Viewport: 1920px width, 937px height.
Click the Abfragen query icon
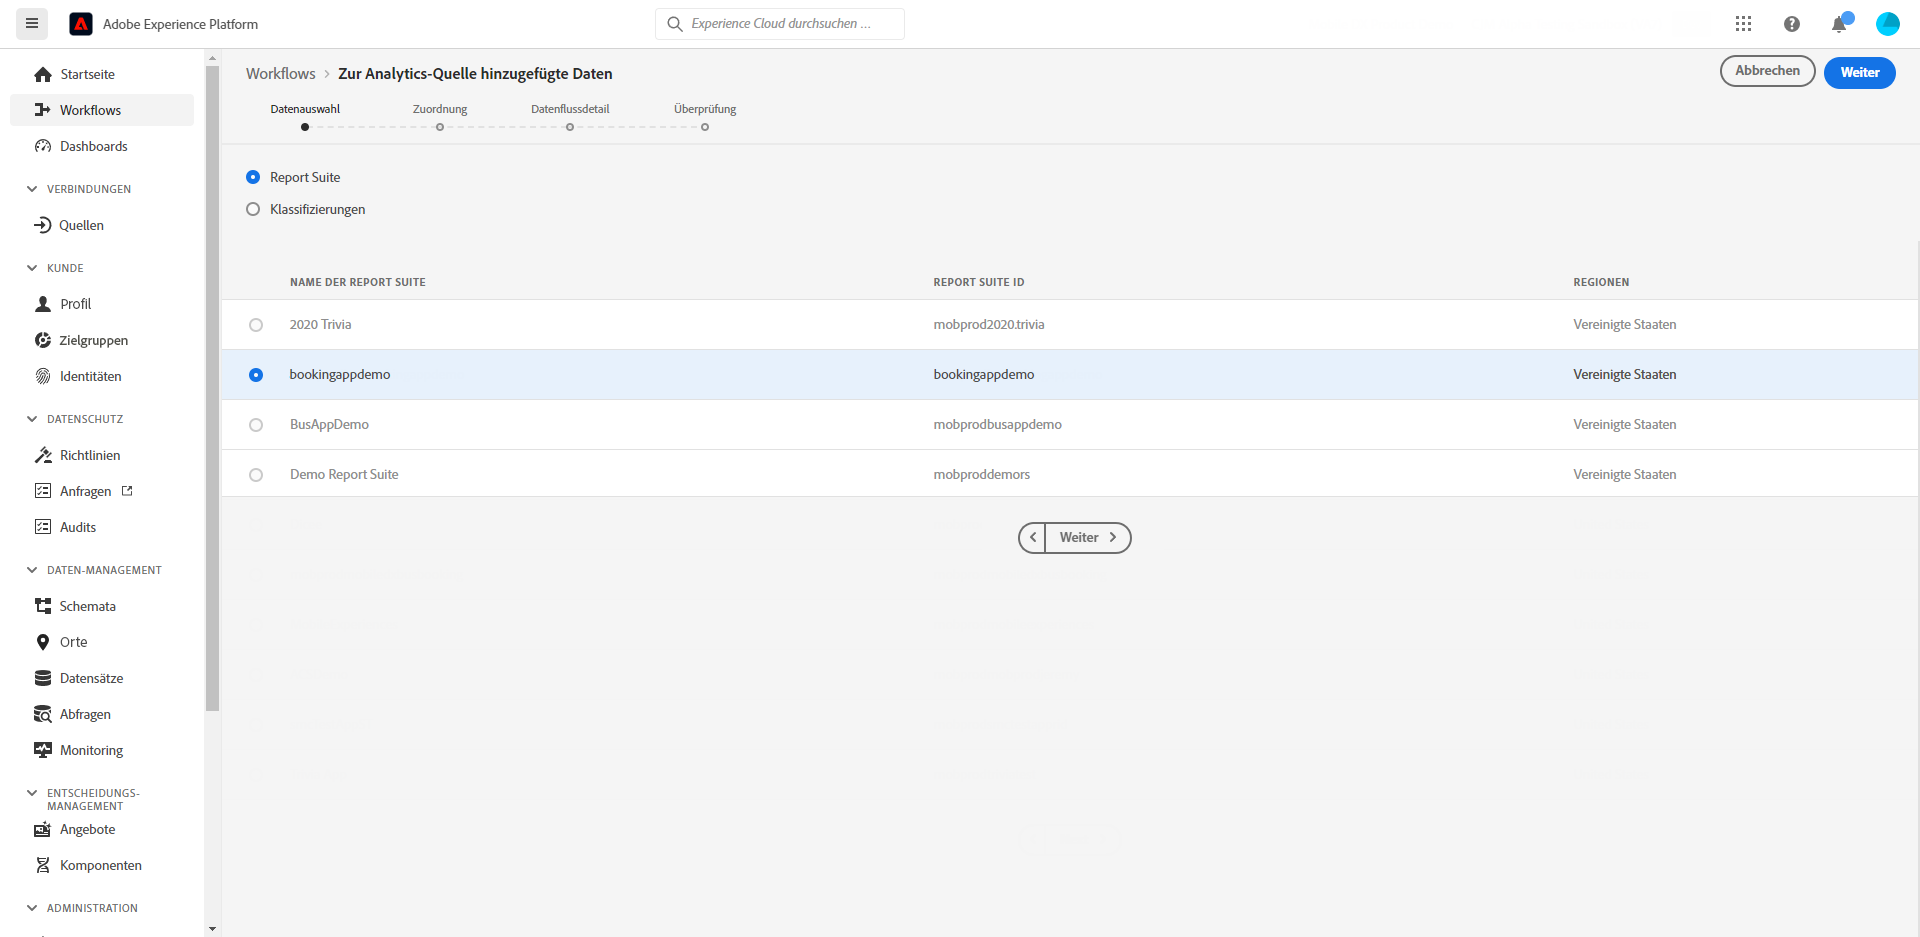click(43, 714)
